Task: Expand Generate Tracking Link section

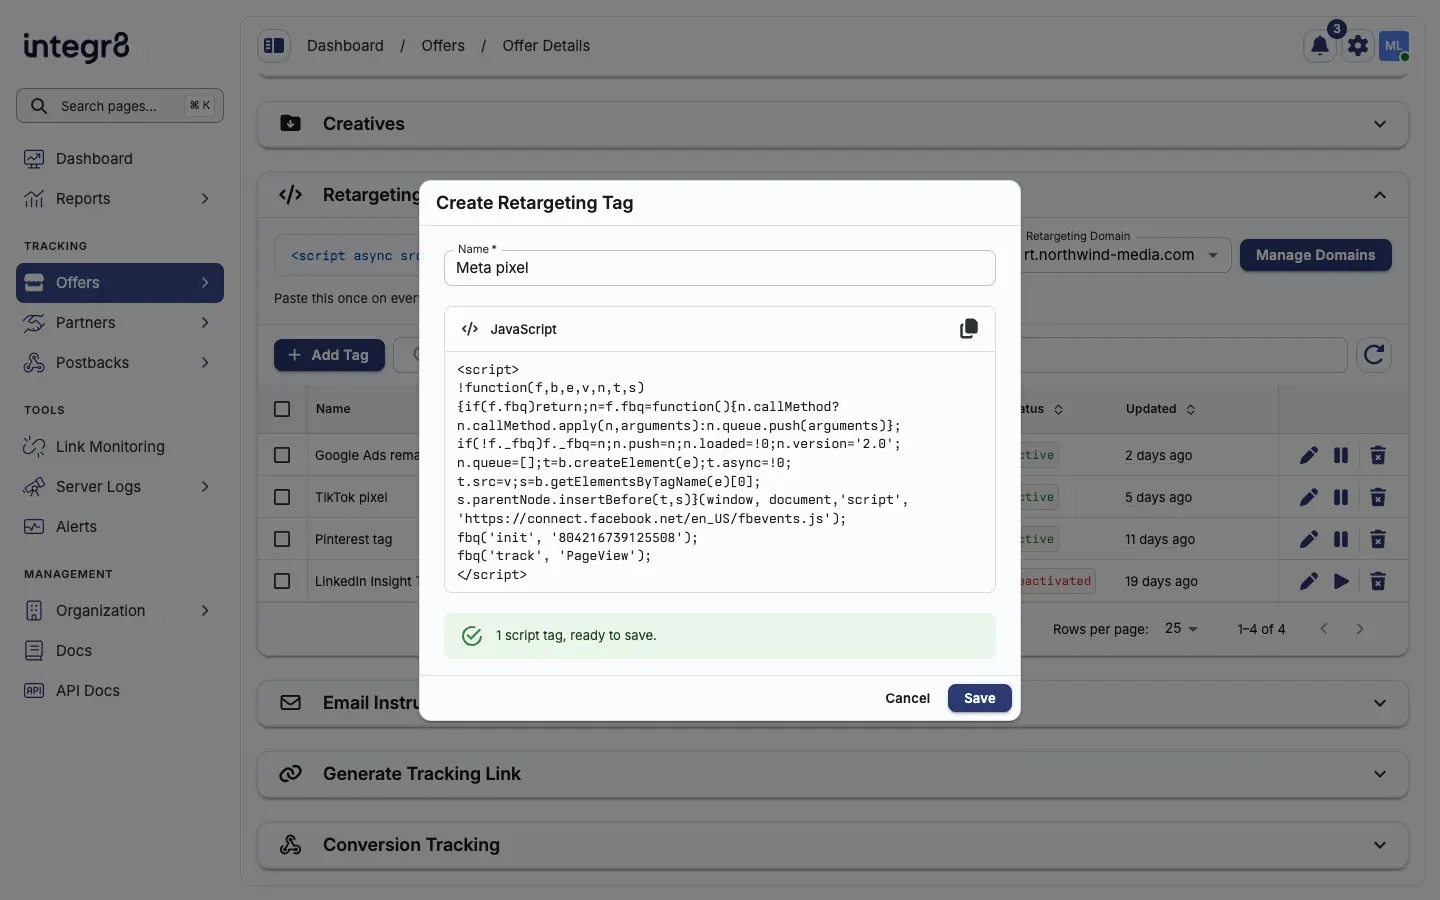Action: [833, 774]
